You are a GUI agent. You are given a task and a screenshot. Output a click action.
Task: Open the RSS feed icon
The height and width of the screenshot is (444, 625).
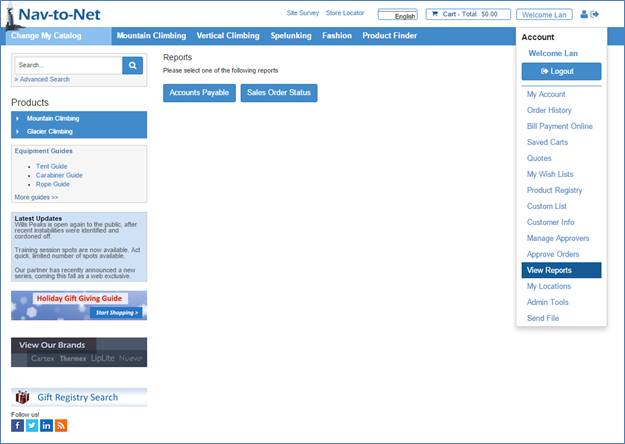click(x=61, y=425)
